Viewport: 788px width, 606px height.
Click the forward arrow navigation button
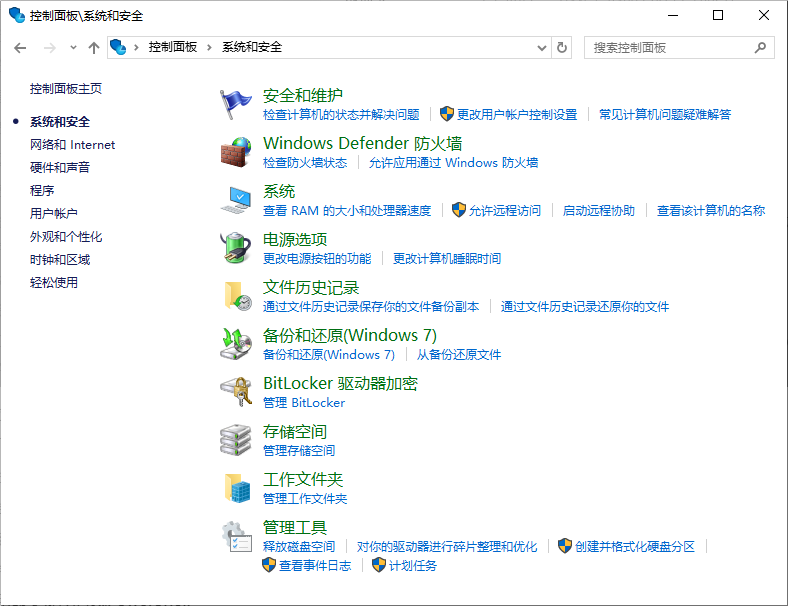point(49,48)
